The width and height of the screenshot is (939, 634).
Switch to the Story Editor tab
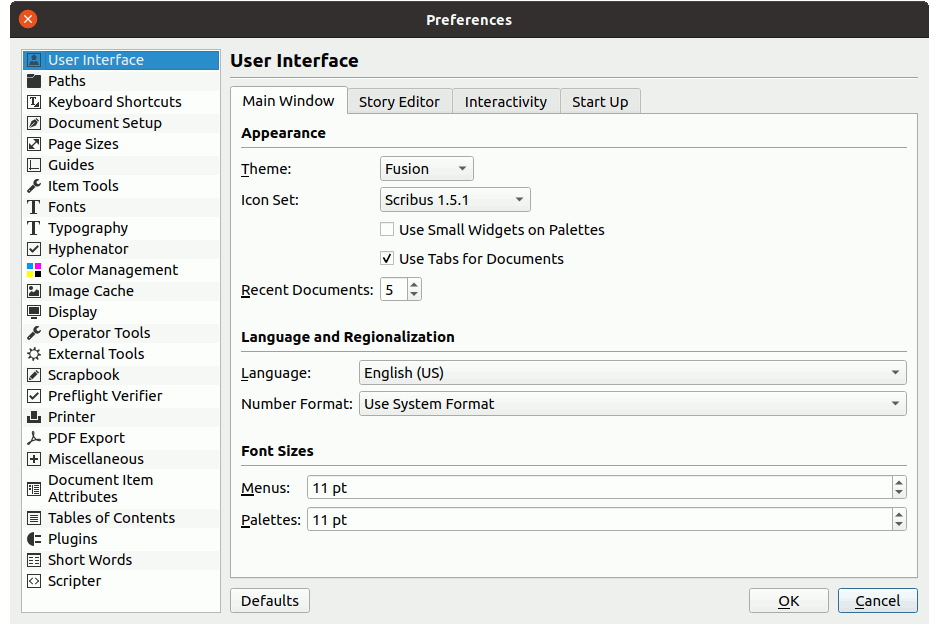(x=399, y=102)
